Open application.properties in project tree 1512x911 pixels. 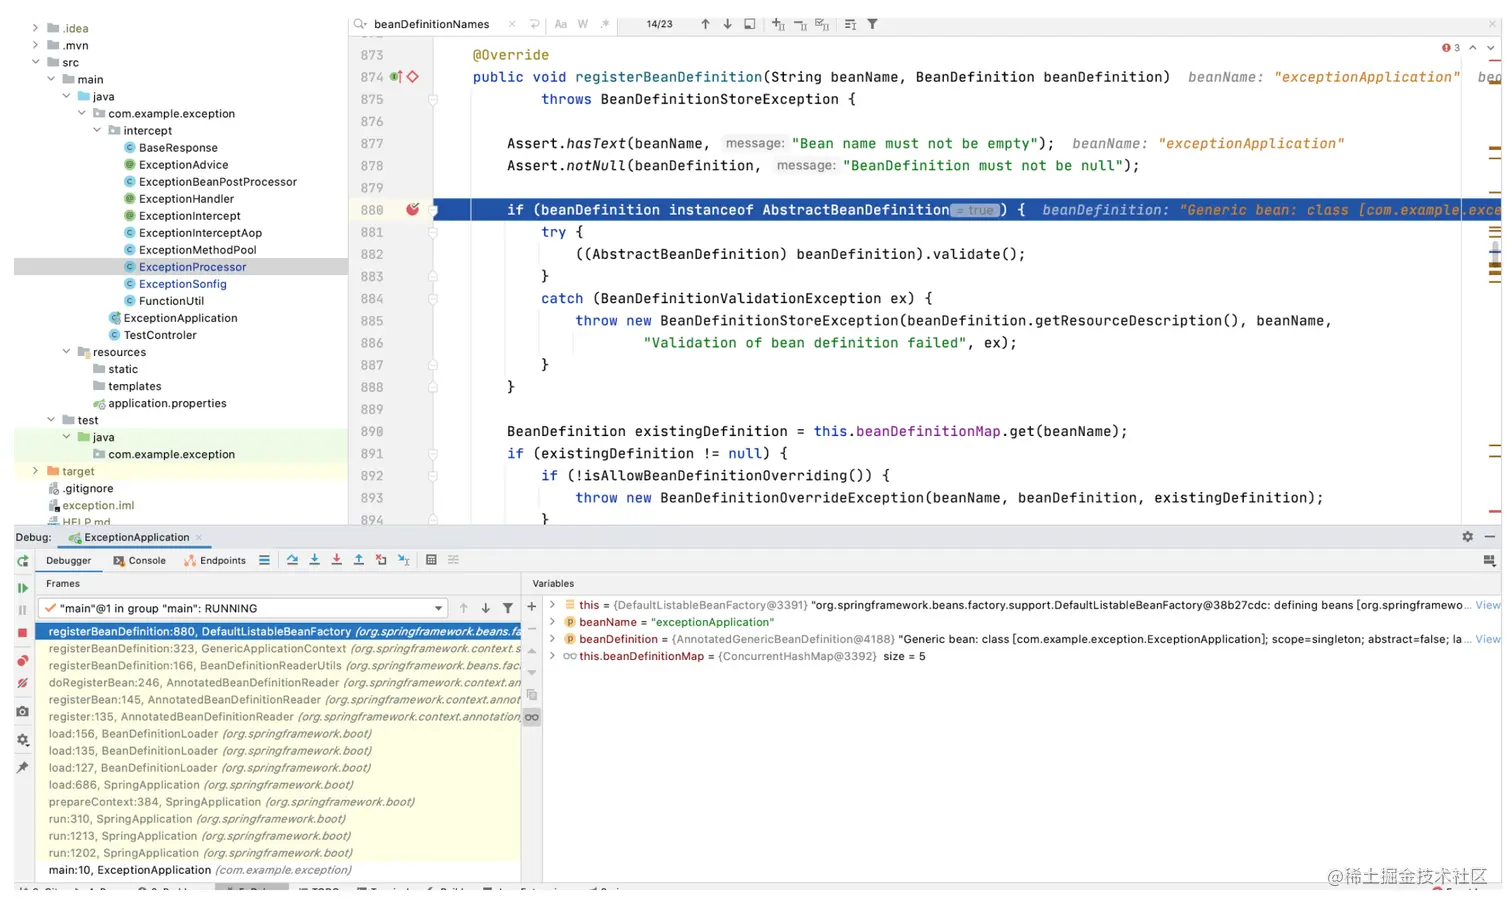tap(167, 403)
